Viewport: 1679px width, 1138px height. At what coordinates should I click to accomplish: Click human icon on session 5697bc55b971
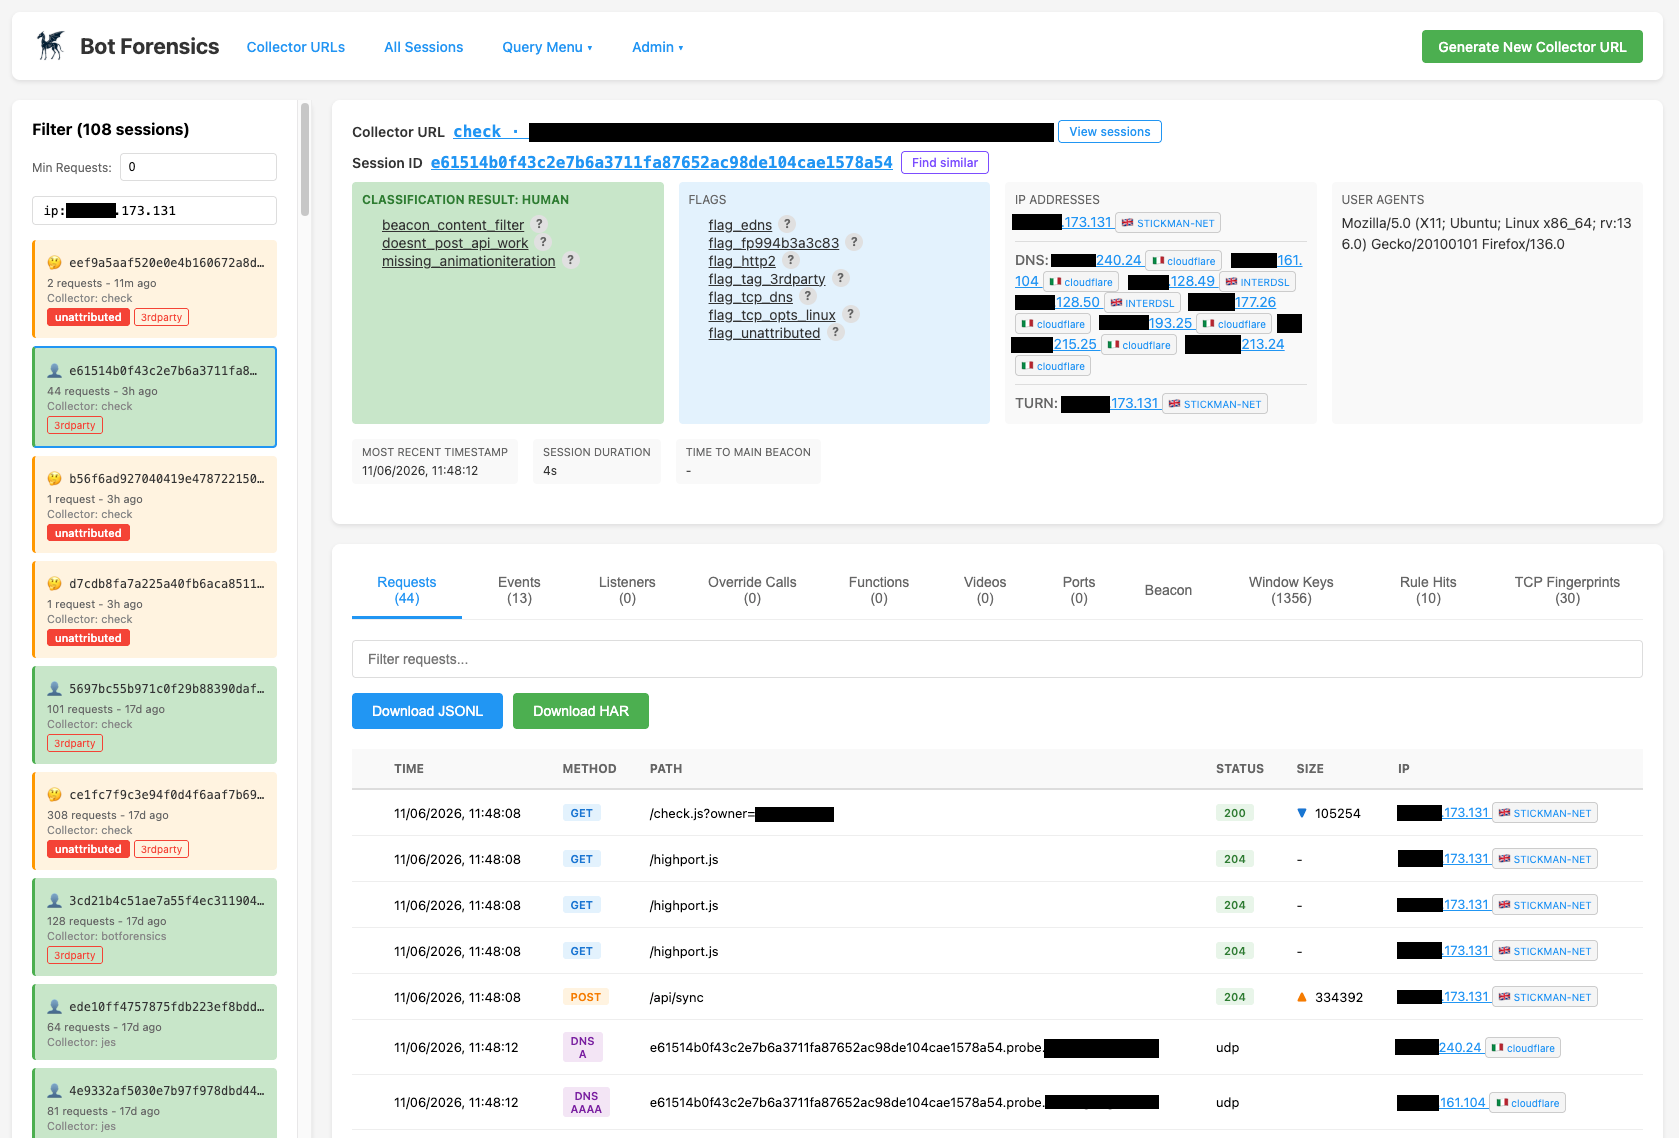pyautogui.click(x=55, y=689)
